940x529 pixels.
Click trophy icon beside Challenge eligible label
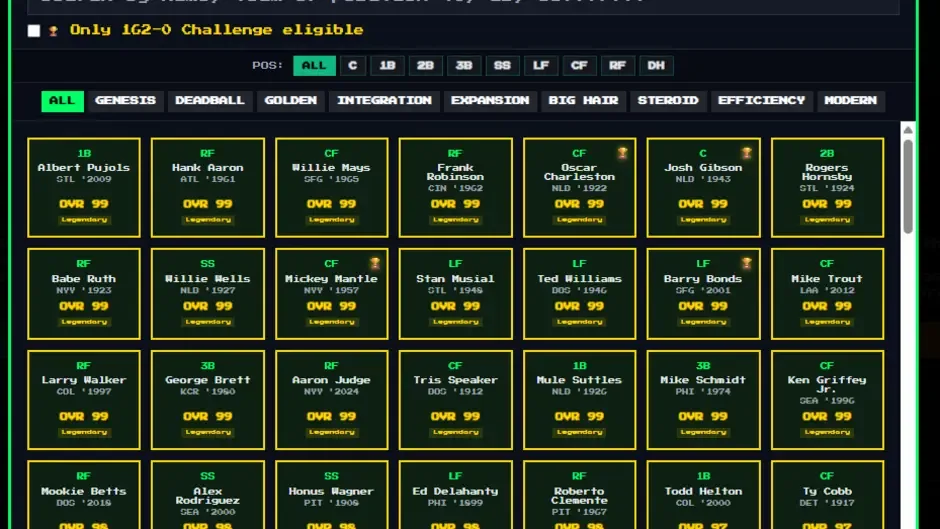[53, 31]
